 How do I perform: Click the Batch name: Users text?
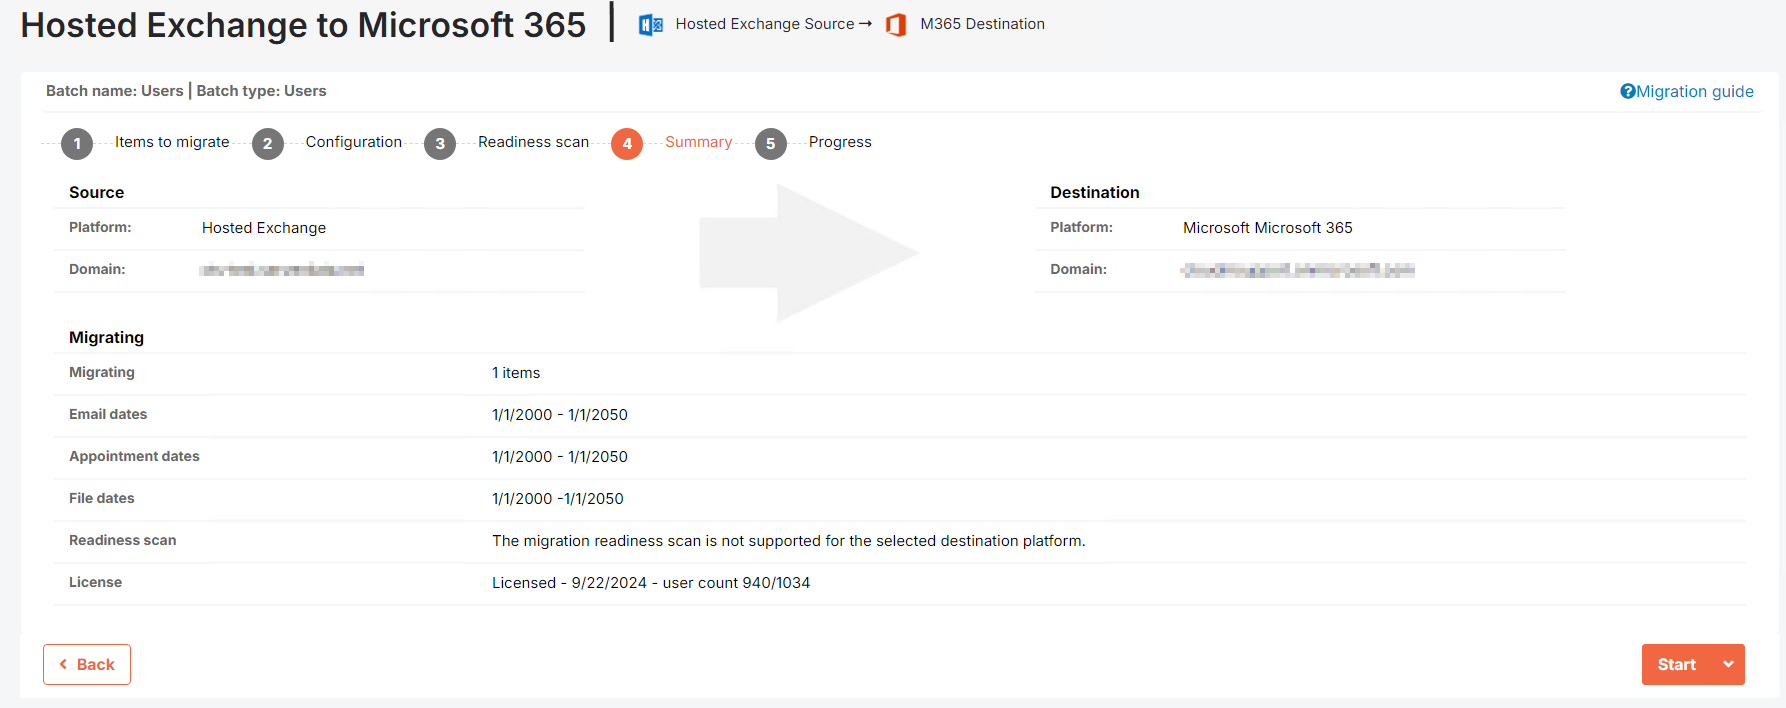point(115,91)
